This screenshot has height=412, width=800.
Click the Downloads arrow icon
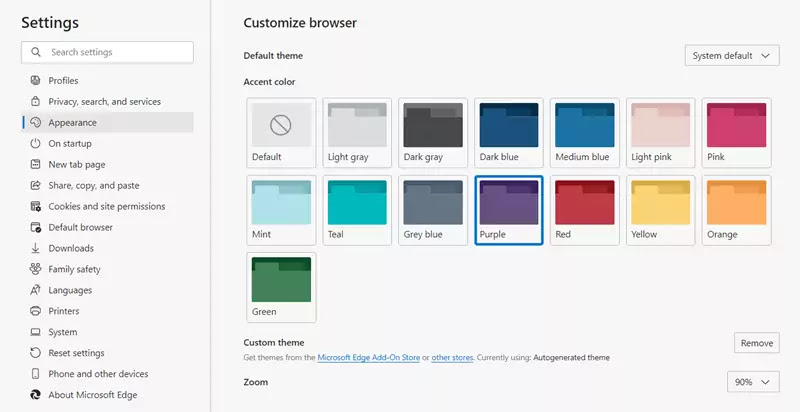click(x=35, y=248)
